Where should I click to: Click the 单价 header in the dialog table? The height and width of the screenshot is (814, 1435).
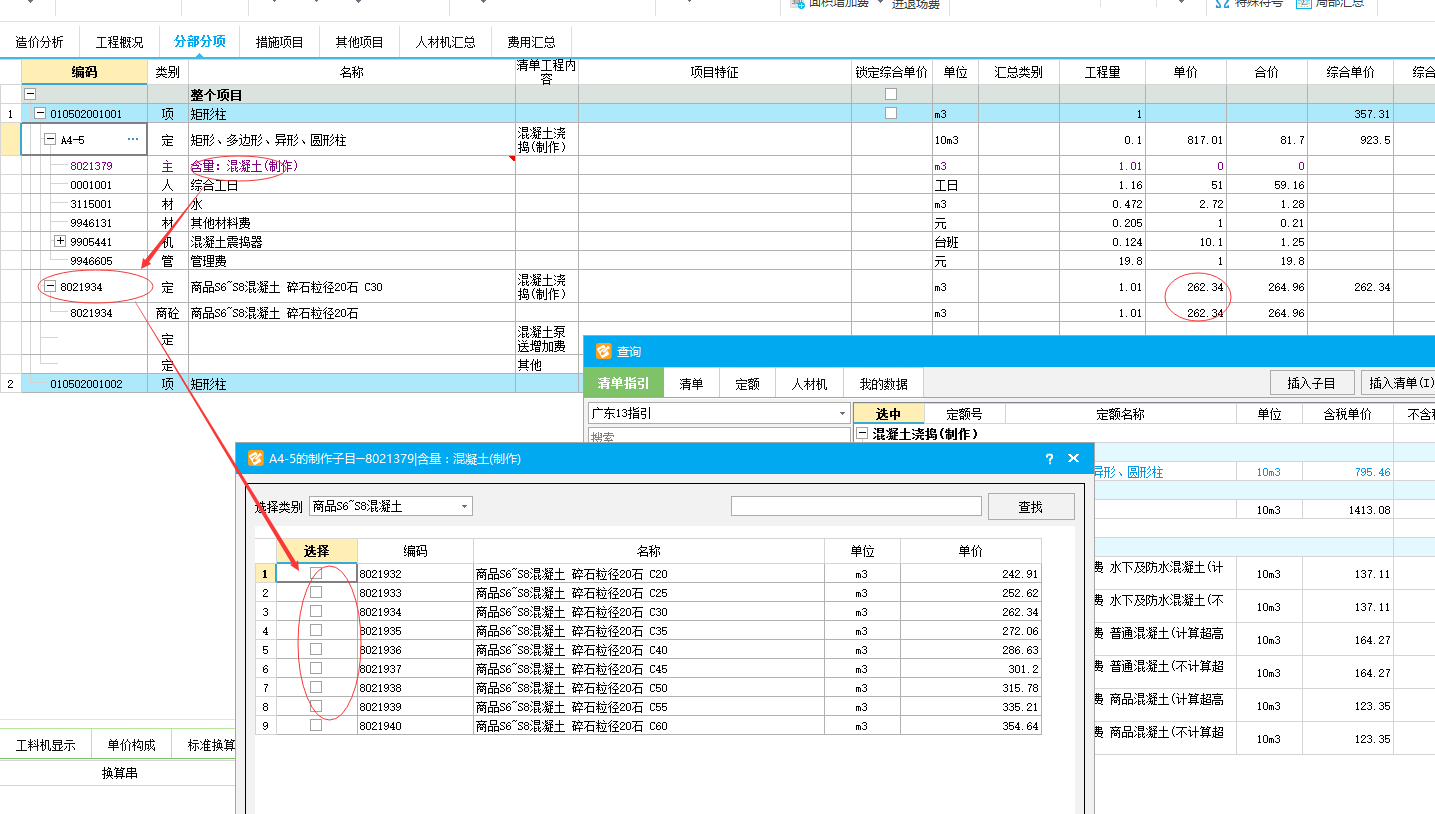click(970, 551)
